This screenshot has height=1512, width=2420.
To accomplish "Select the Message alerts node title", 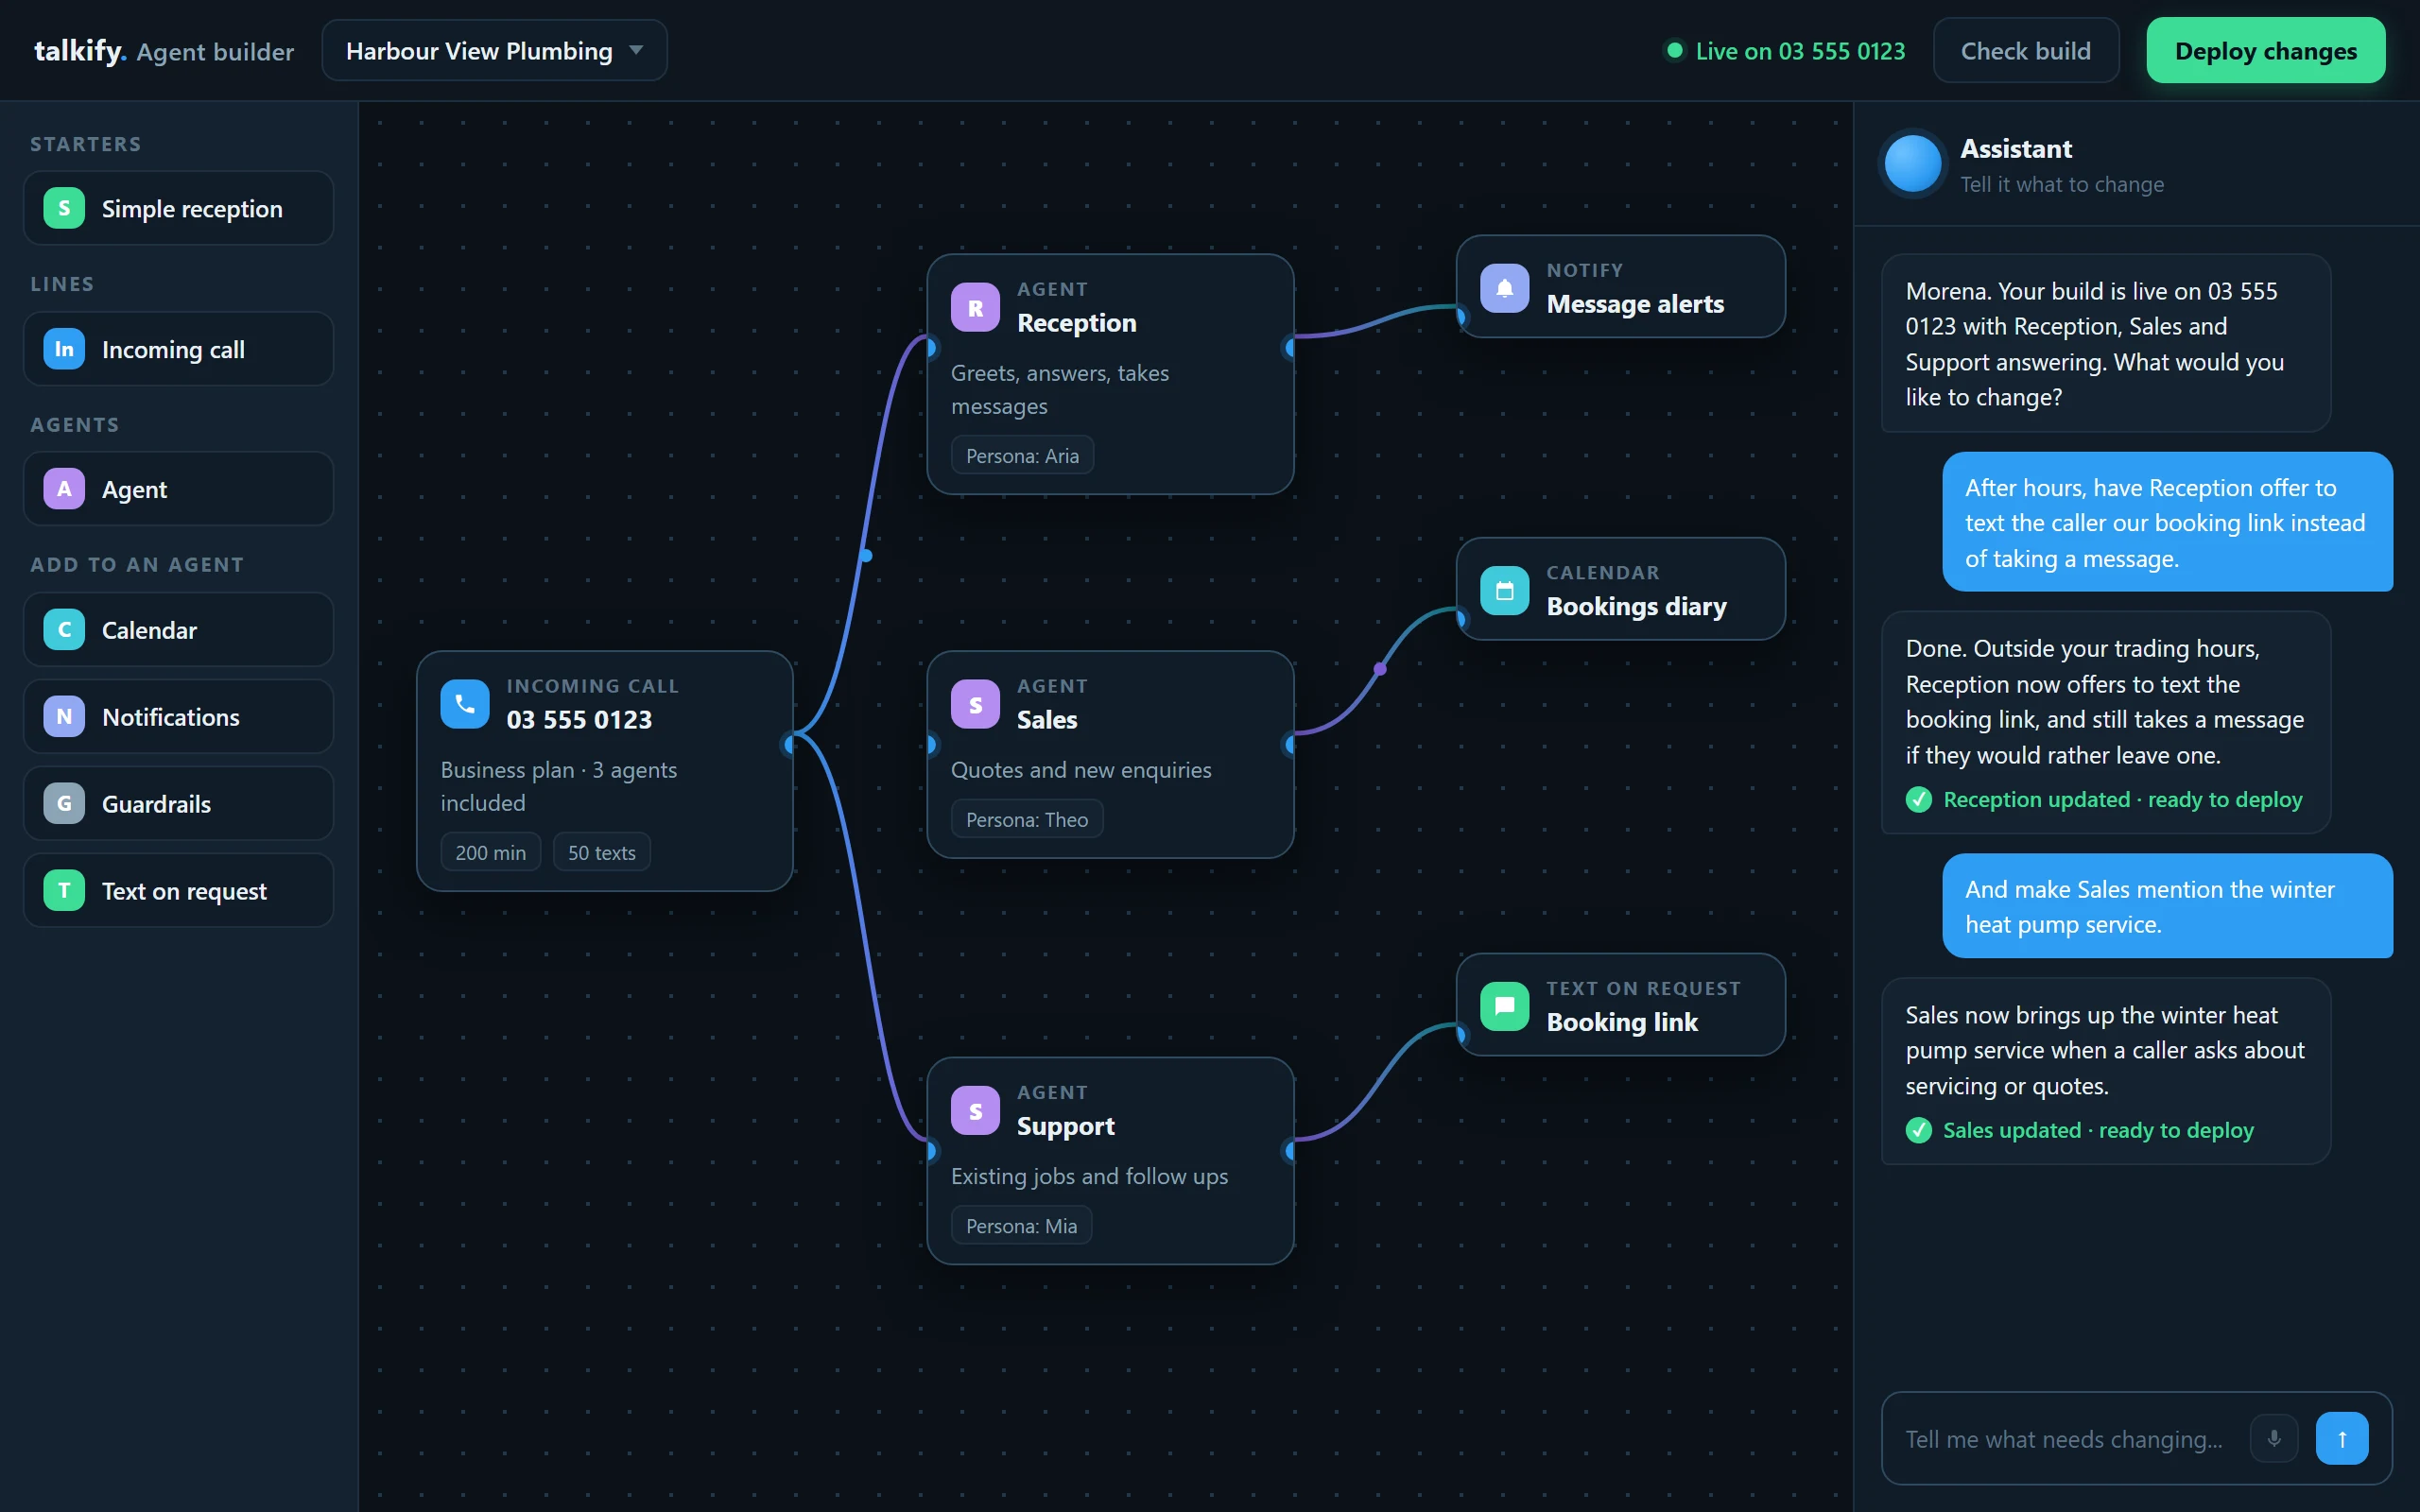I will click(1635, 304).
